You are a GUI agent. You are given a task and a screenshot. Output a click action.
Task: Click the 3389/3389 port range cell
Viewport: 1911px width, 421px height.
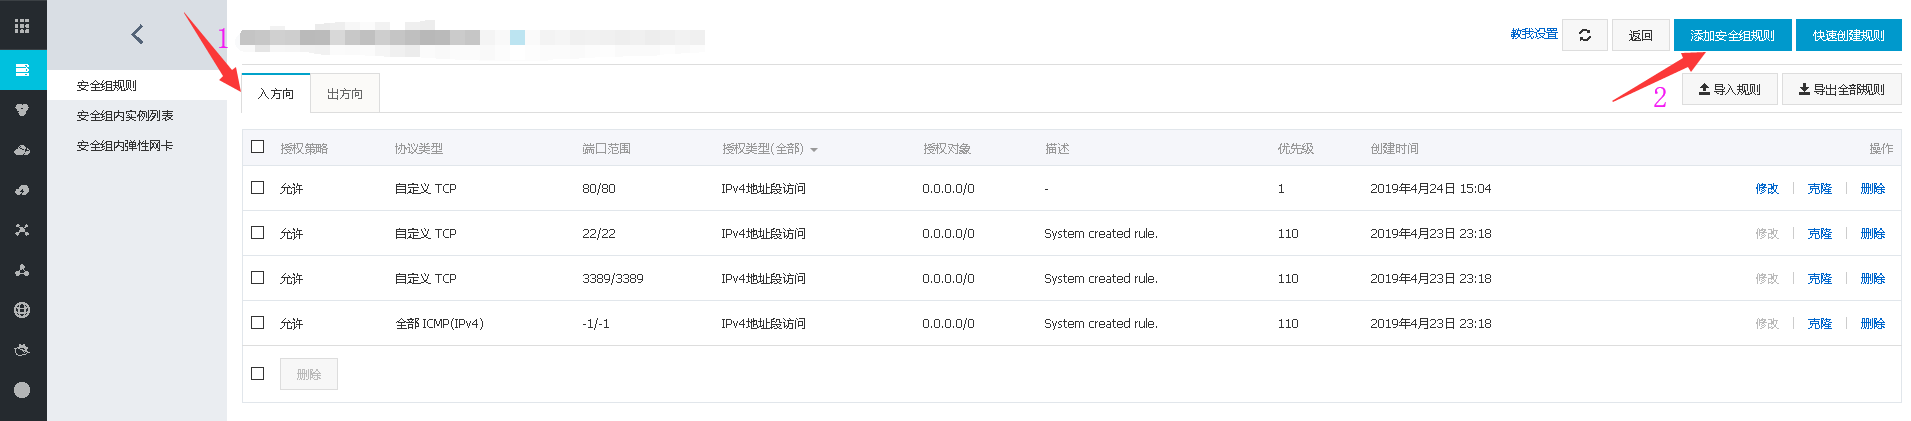click(x=613, y=279)
